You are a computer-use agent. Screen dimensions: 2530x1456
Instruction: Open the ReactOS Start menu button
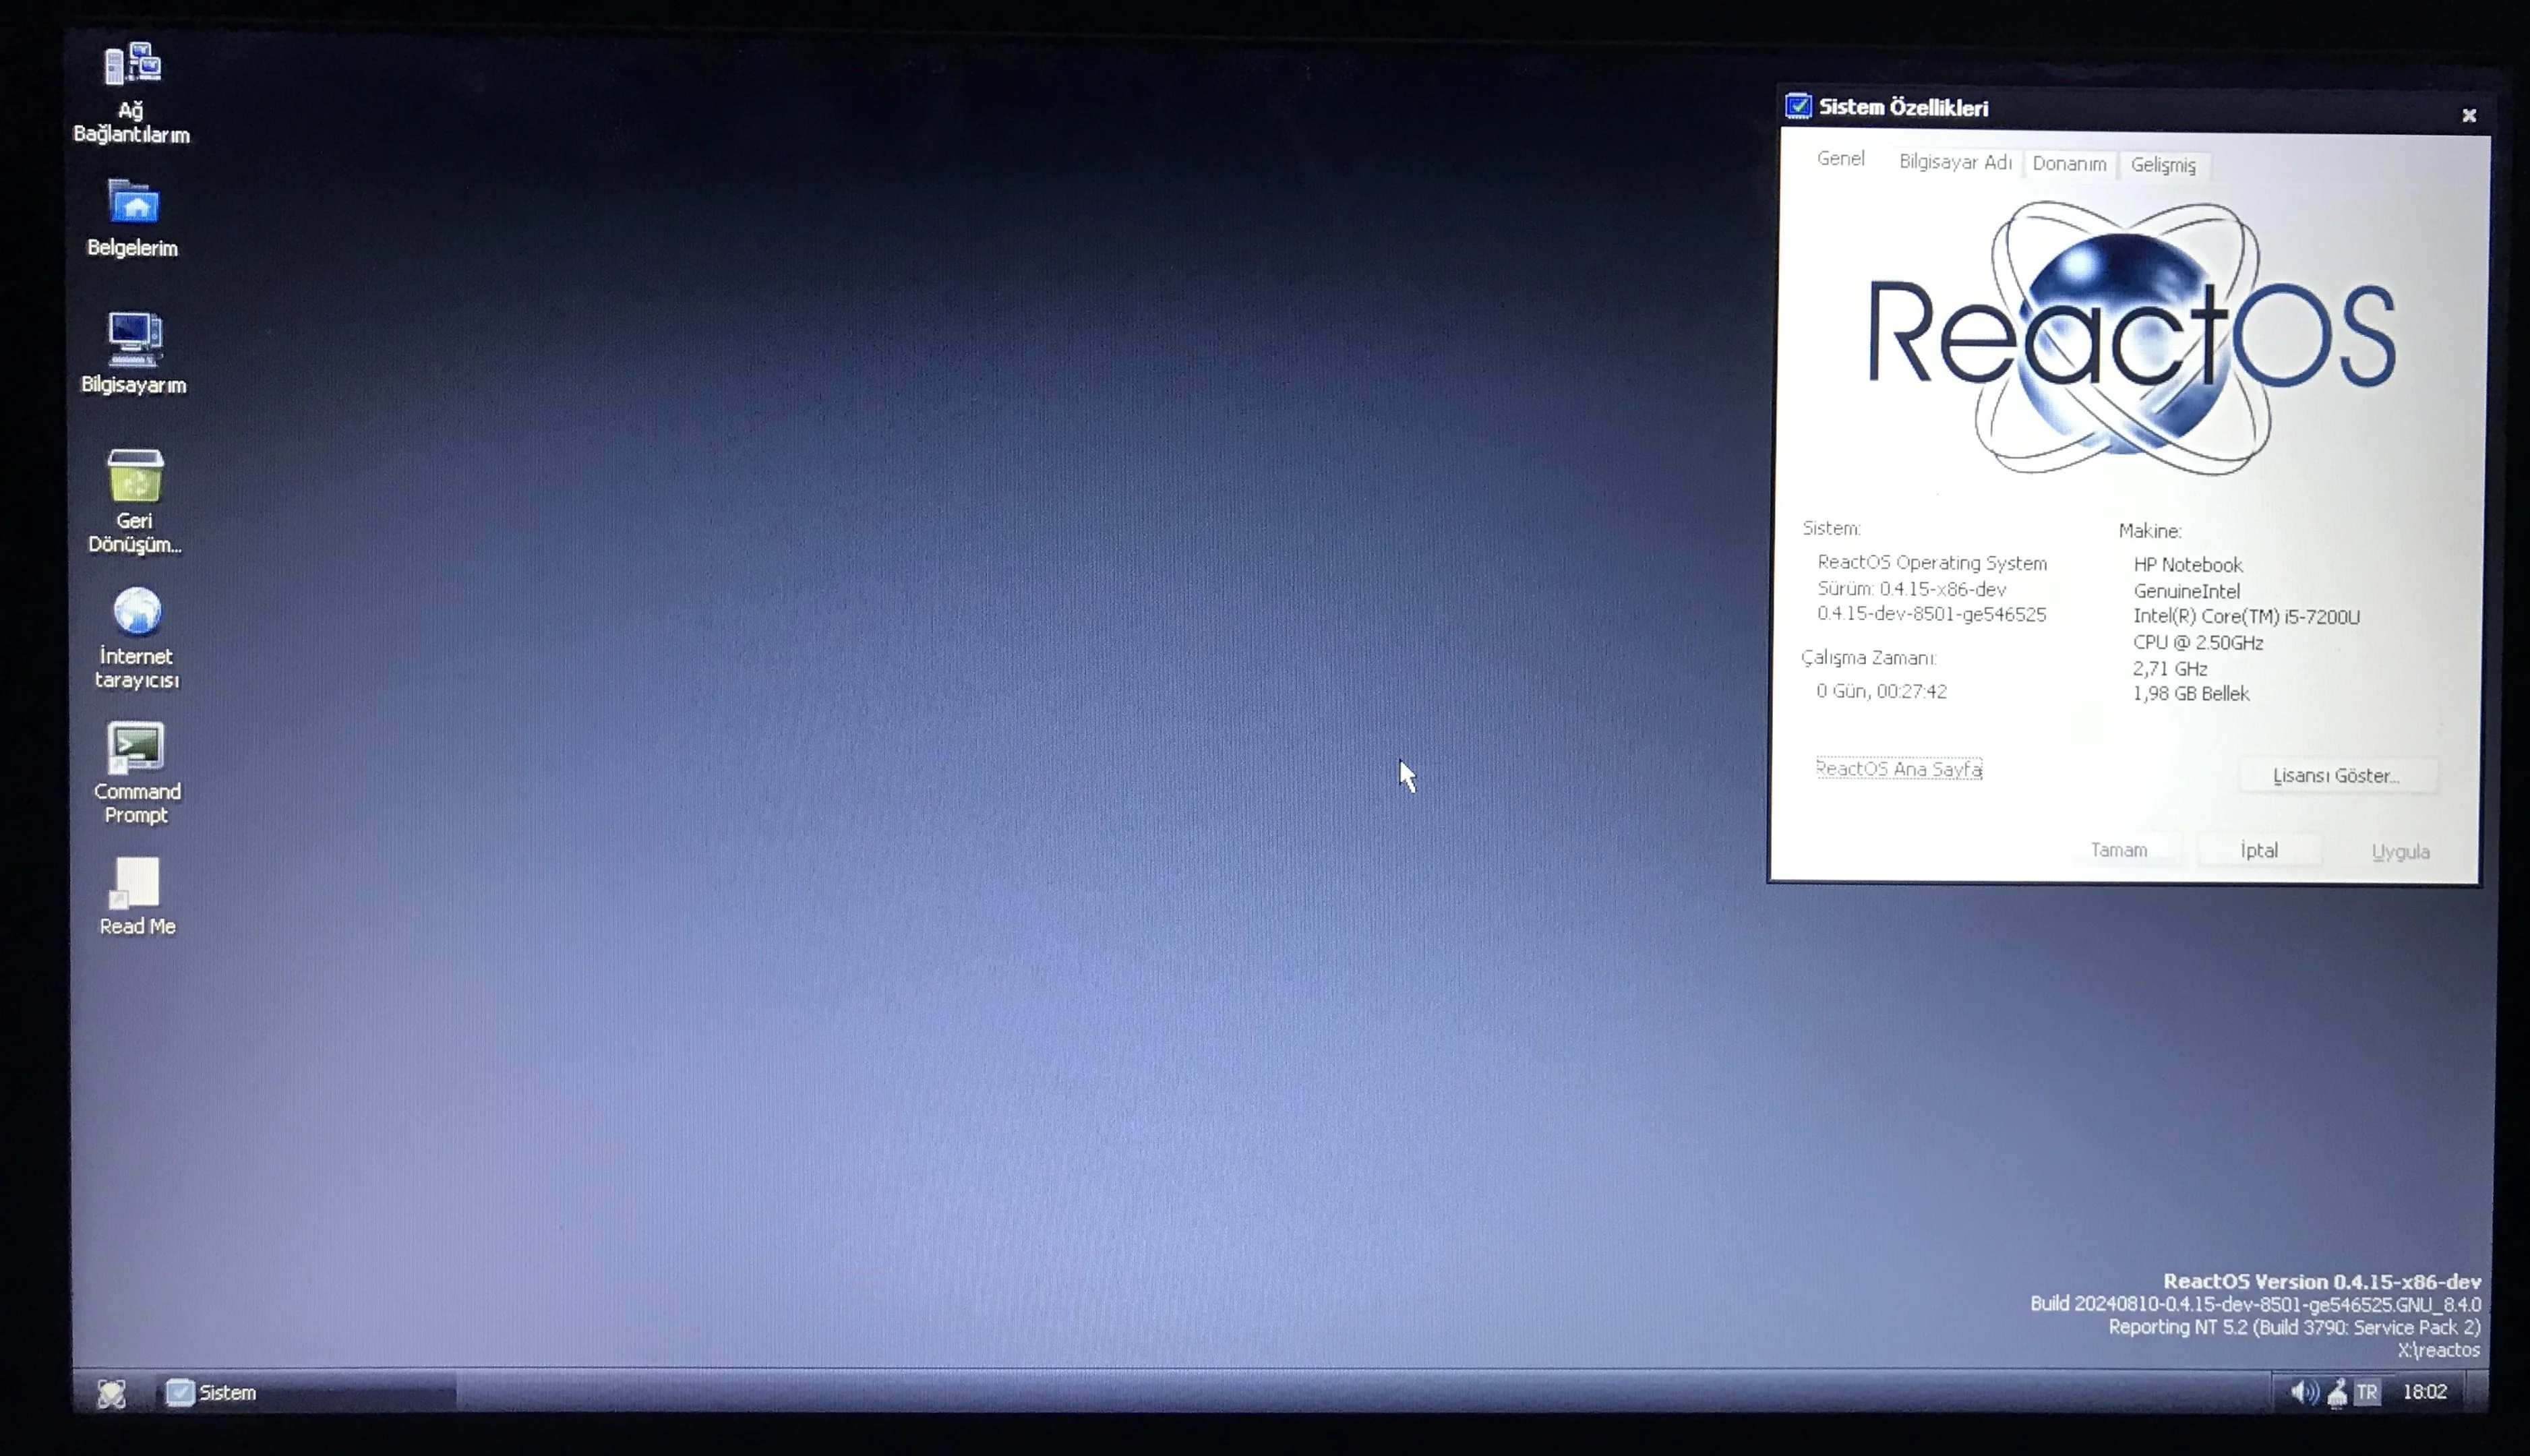click(111, 1393)
